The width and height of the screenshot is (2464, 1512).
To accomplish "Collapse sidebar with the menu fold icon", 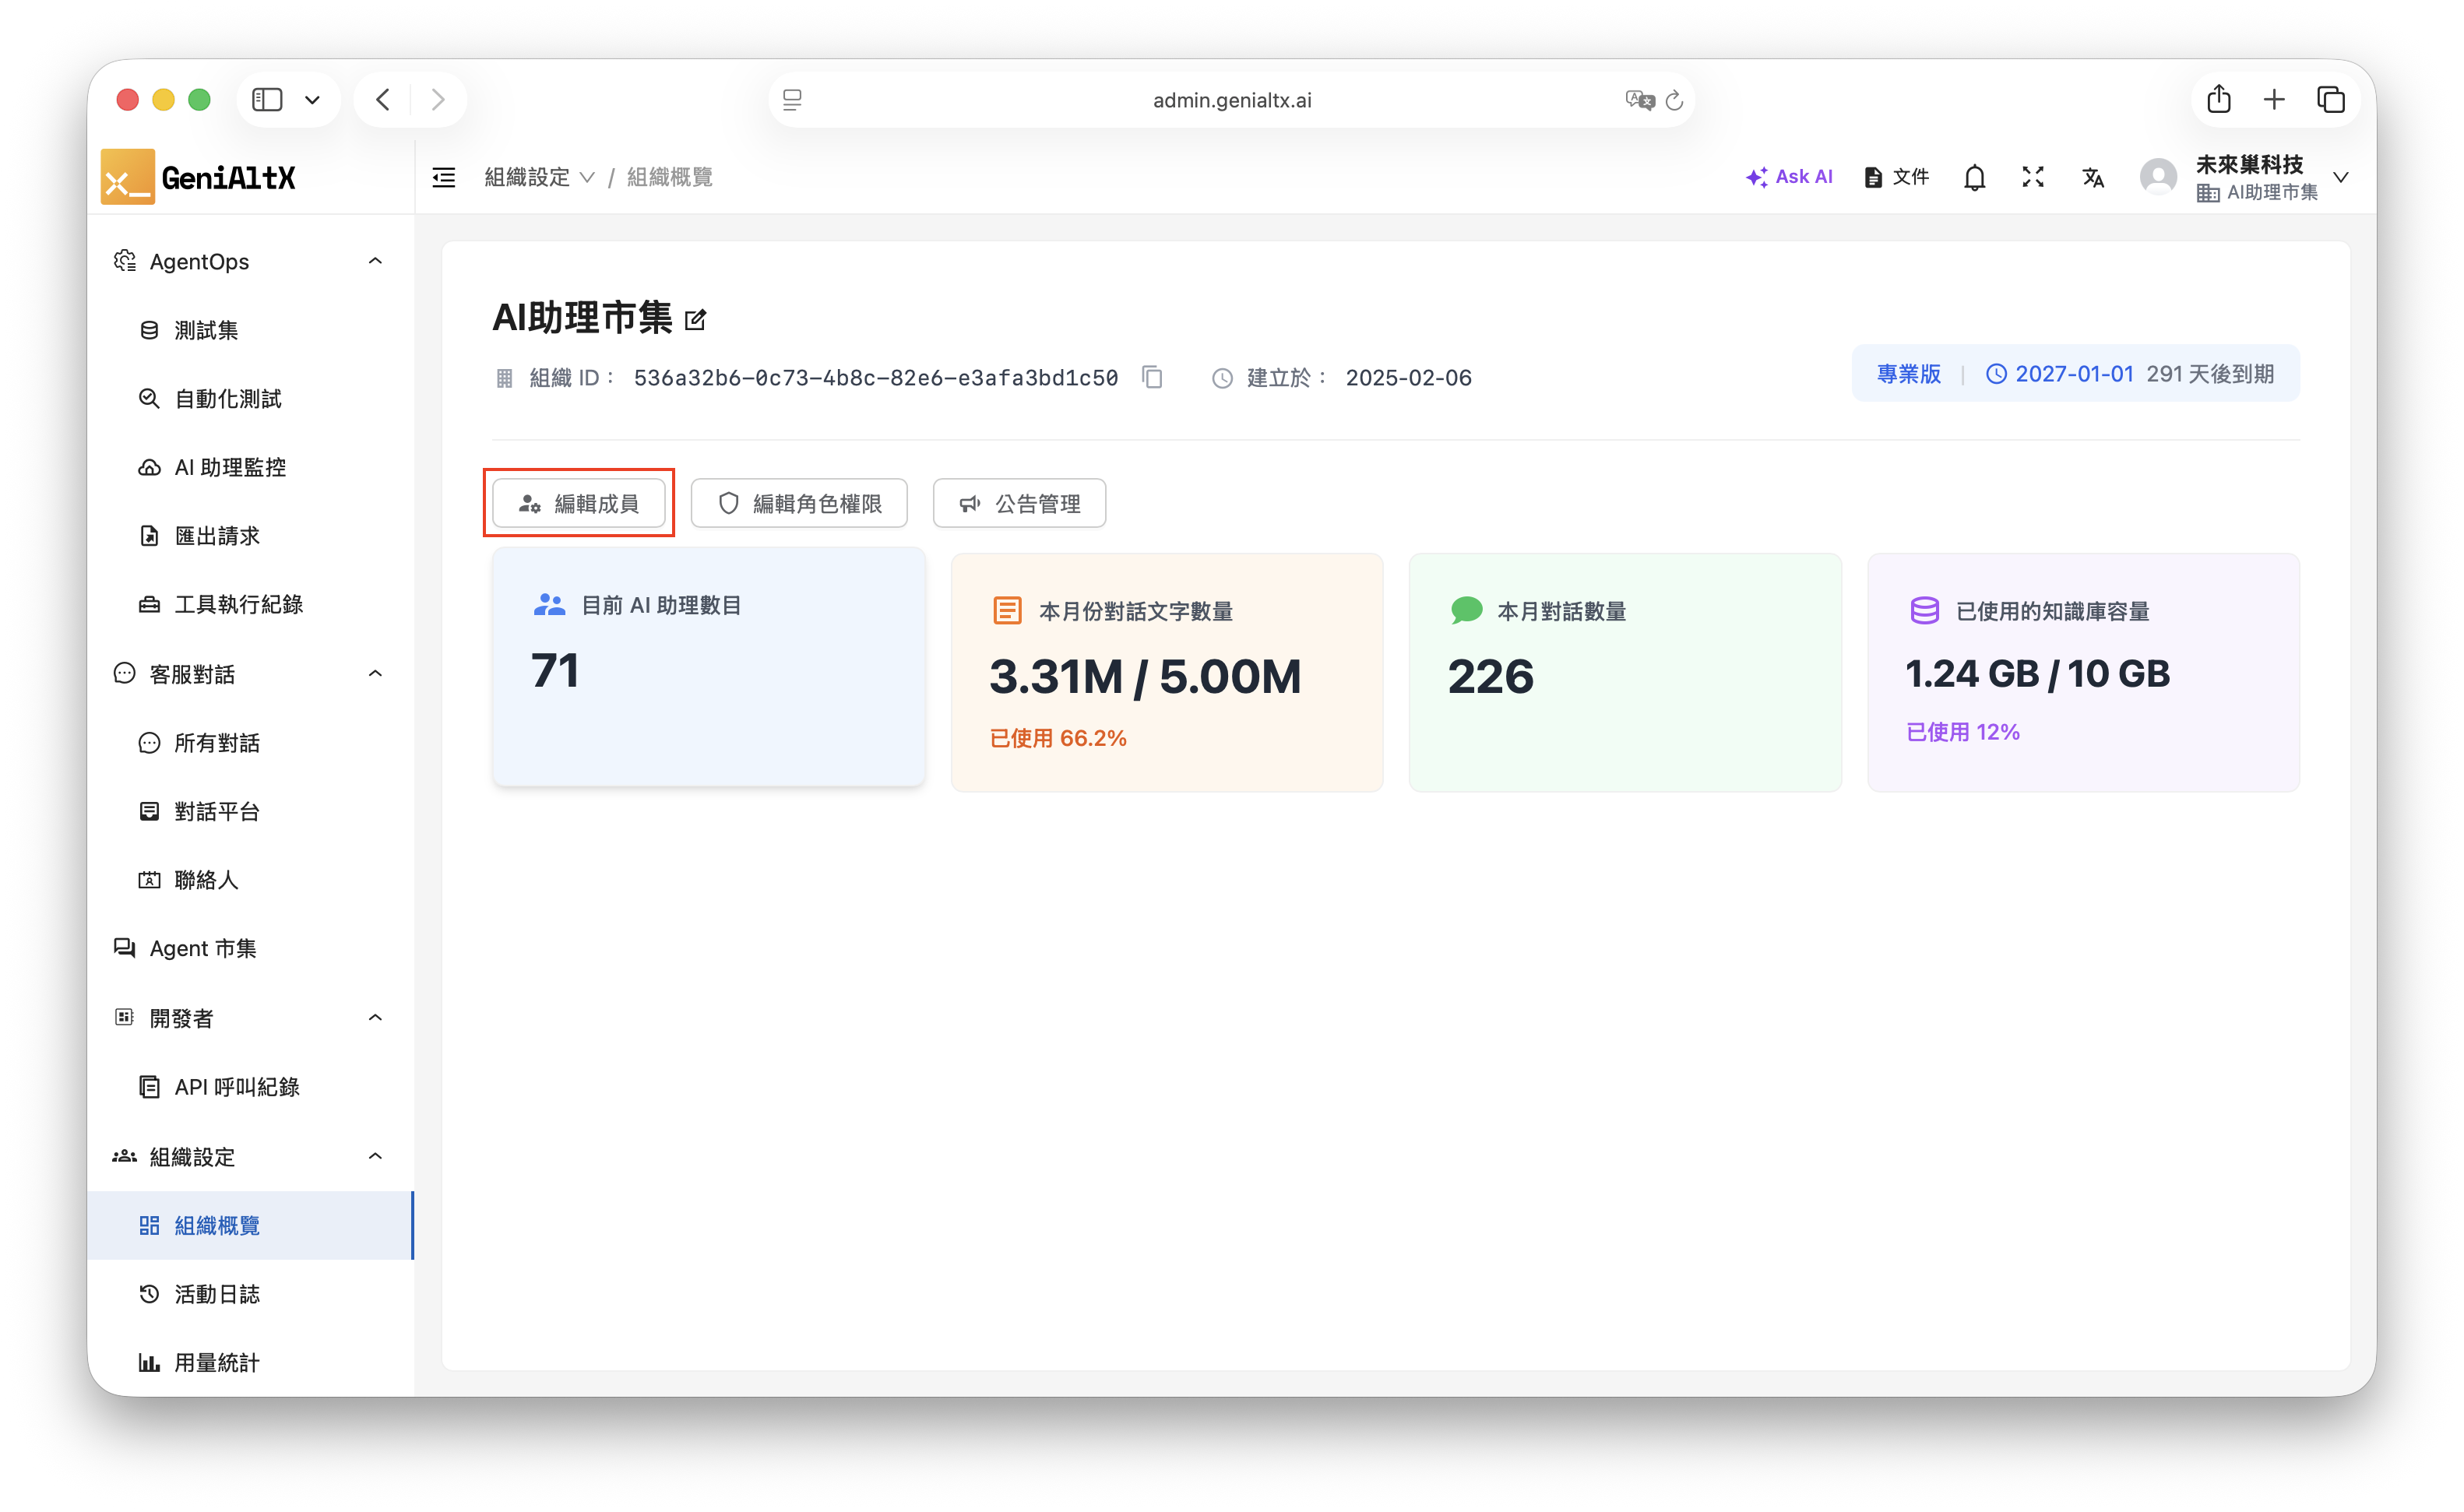I will tap(444, 177).
